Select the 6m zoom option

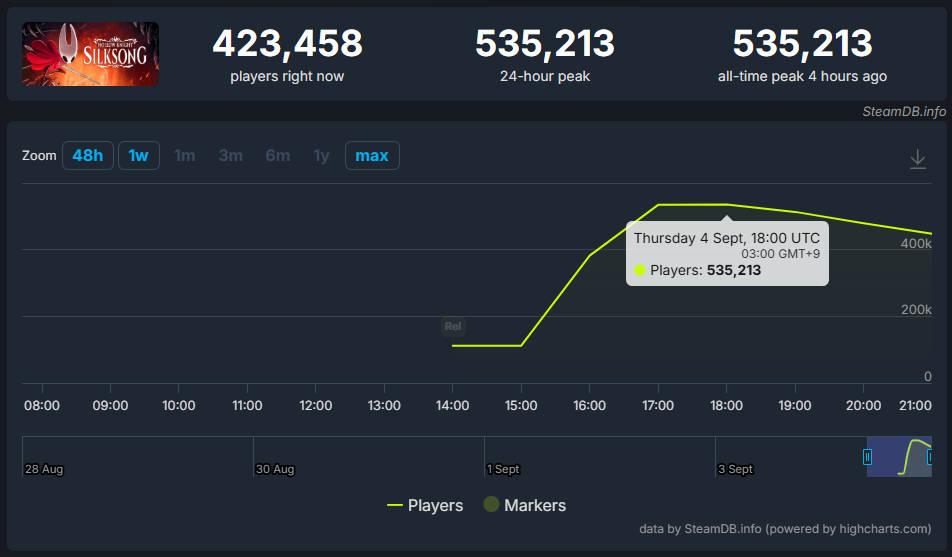click(277, 155)
